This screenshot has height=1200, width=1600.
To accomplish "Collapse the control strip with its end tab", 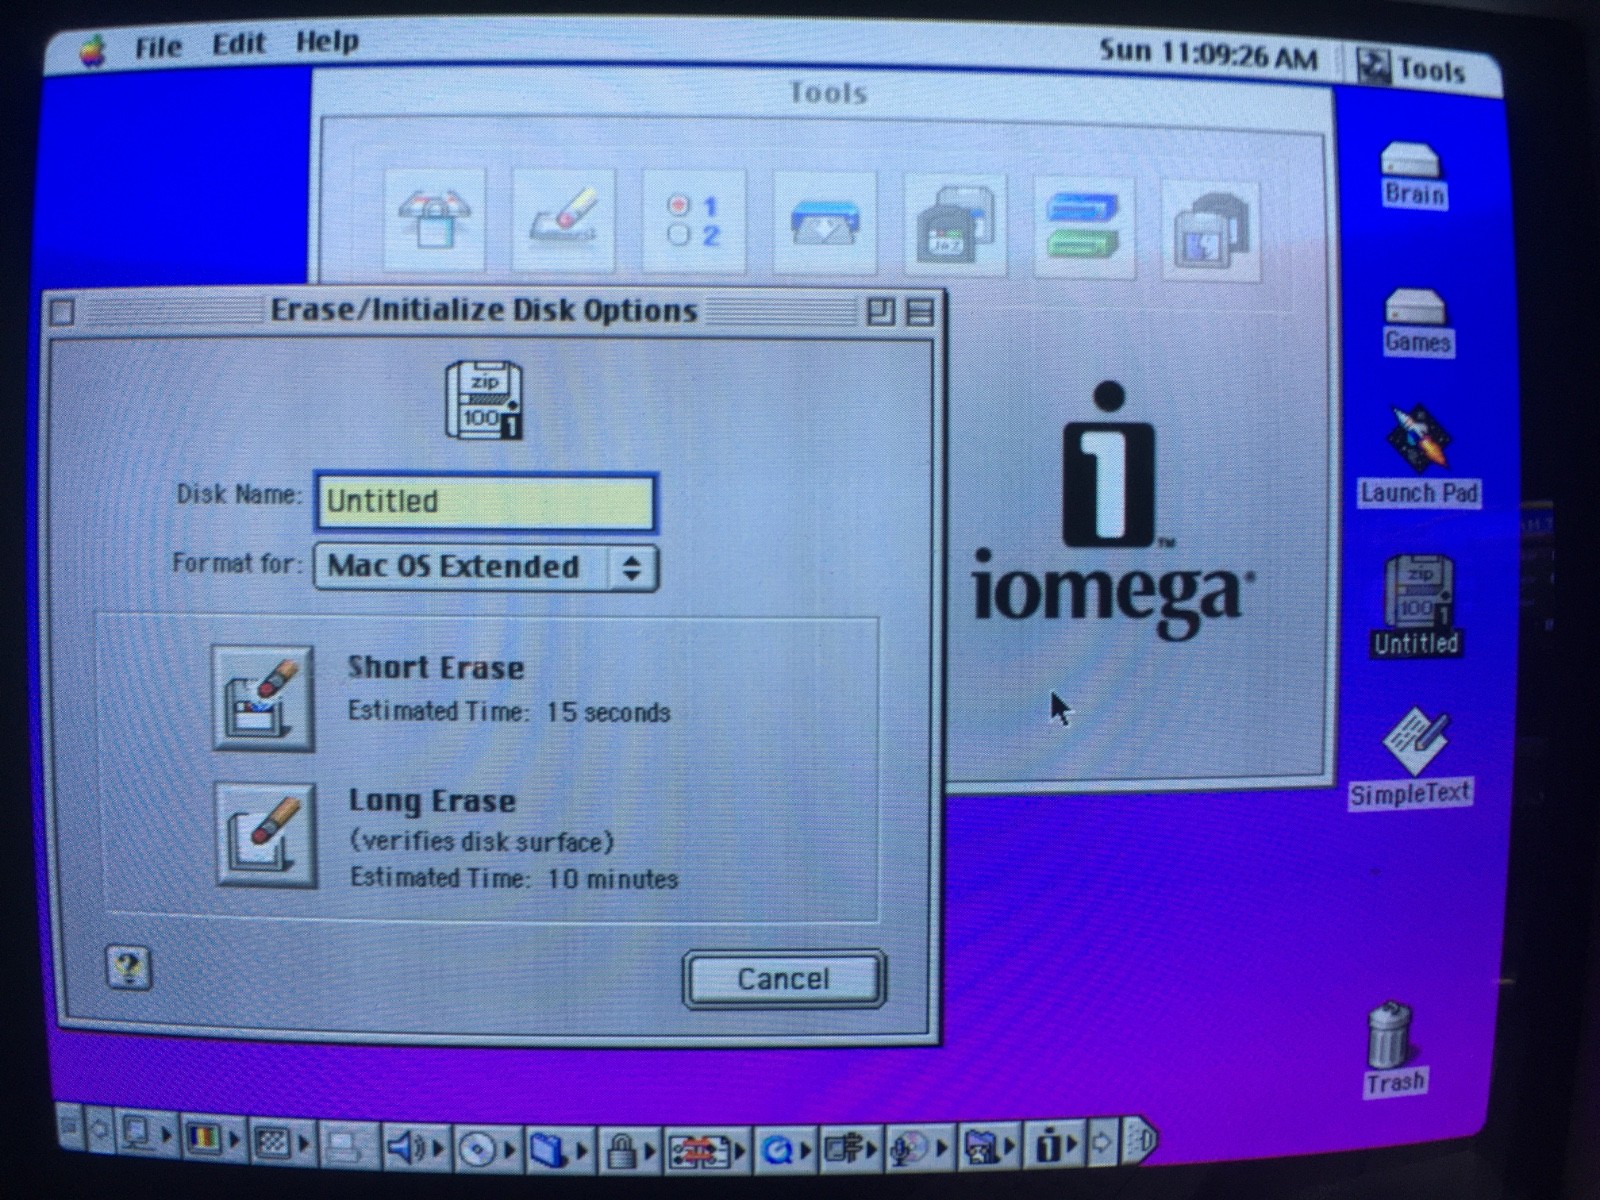I will [1140, 1139].
